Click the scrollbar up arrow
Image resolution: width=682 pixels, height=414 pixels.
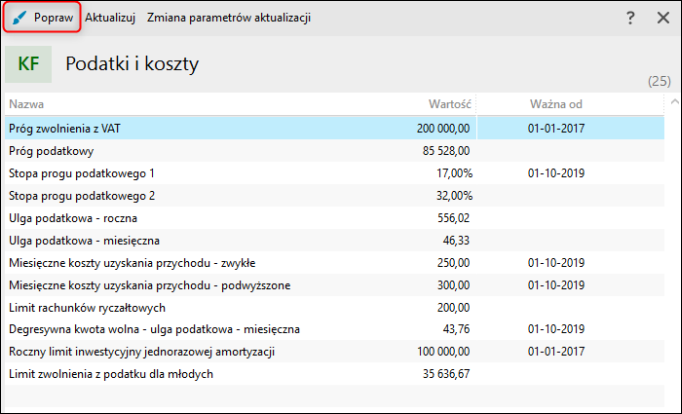[x=675, y=102]
